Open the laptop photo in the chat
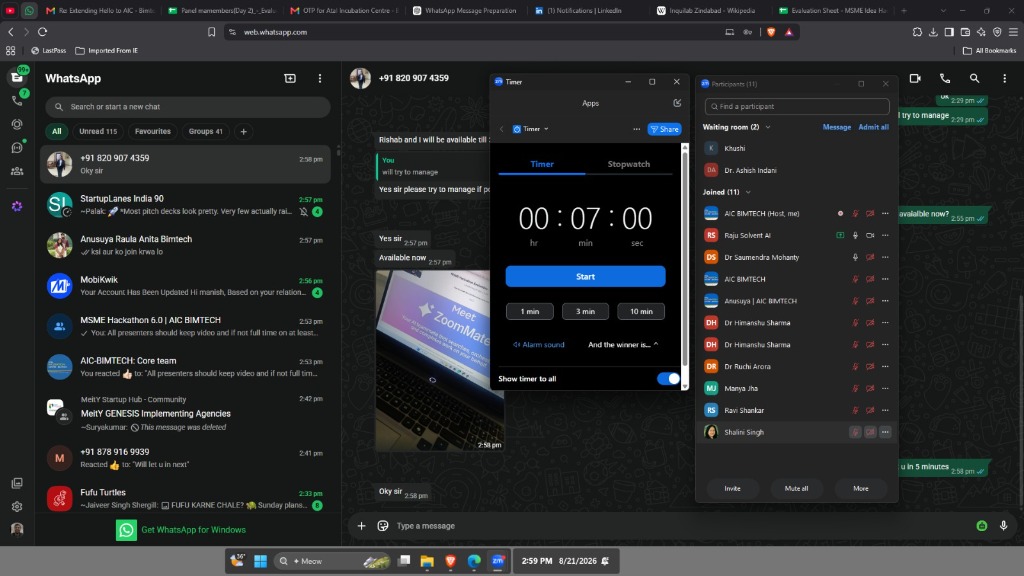The image size is (1024, 576). click(440, 360)
